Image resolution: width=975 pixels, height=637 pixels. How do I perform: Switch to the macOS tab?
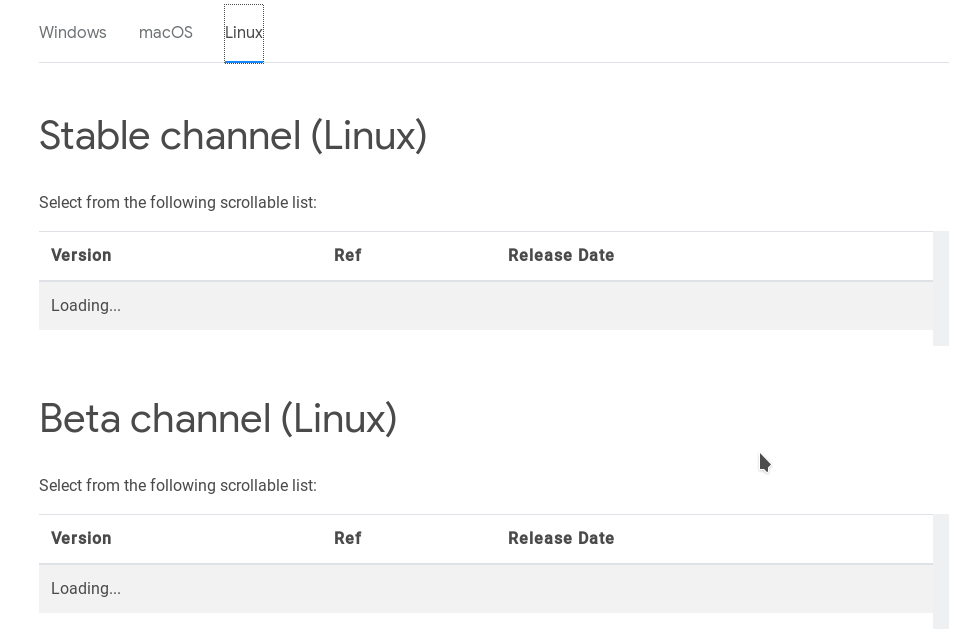click(165, 32)
